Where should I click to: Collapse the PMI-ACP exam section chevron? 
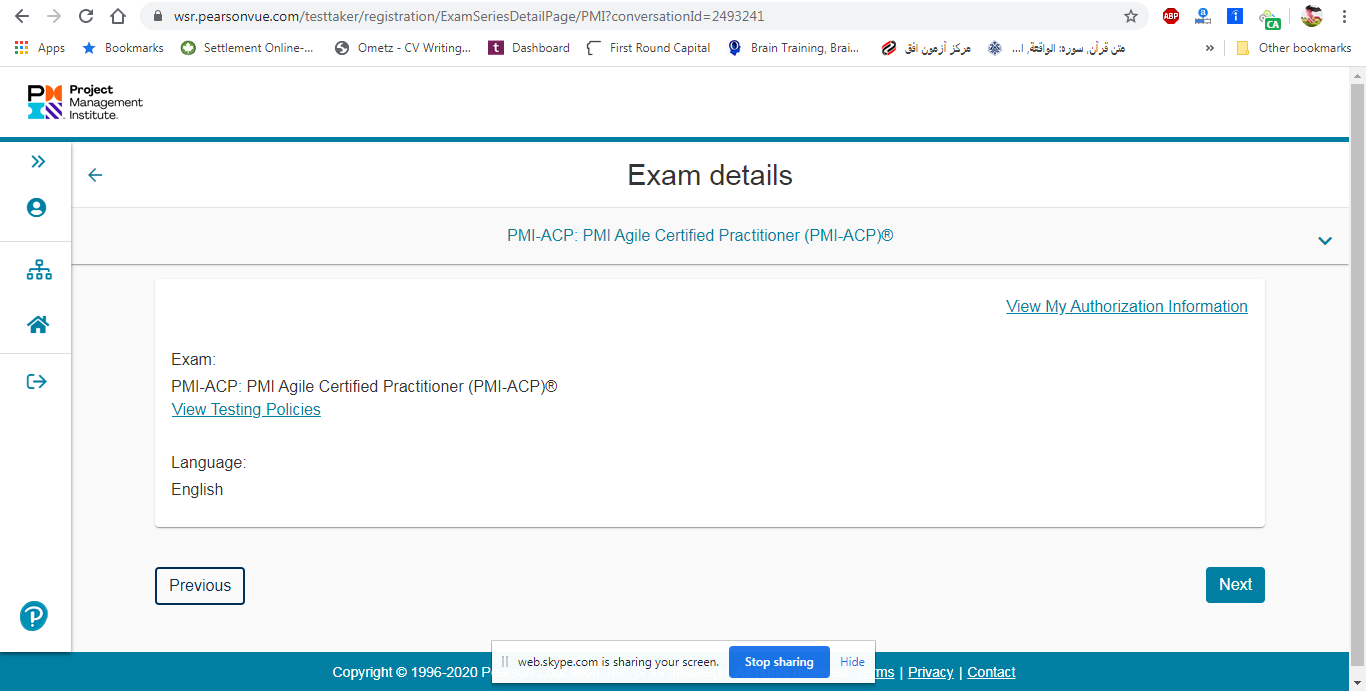click(1325, 240)
